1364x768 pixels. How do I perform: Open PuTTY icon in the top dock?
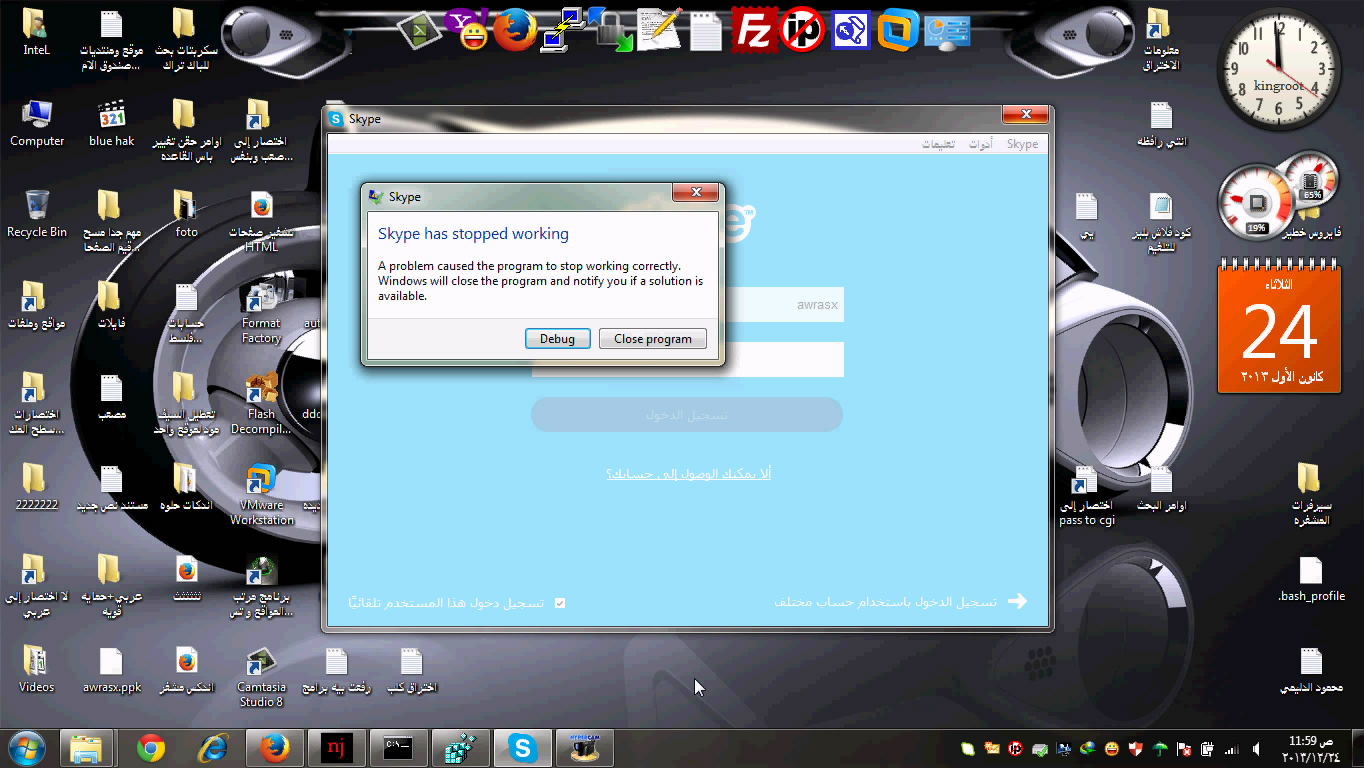coord(563,29)
